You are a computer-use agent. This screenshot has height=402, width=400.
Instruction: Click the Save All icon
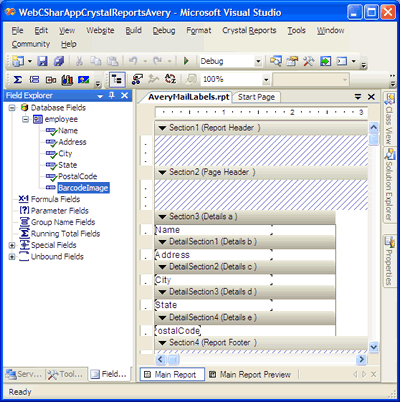pyautogui.click(x=59, y=61)
